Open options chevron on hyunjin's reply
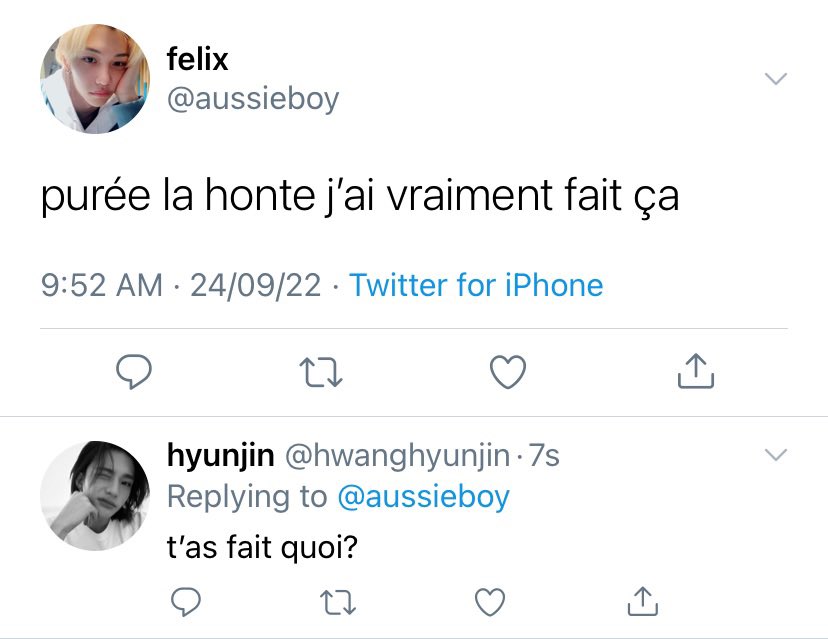 (776, 455)
